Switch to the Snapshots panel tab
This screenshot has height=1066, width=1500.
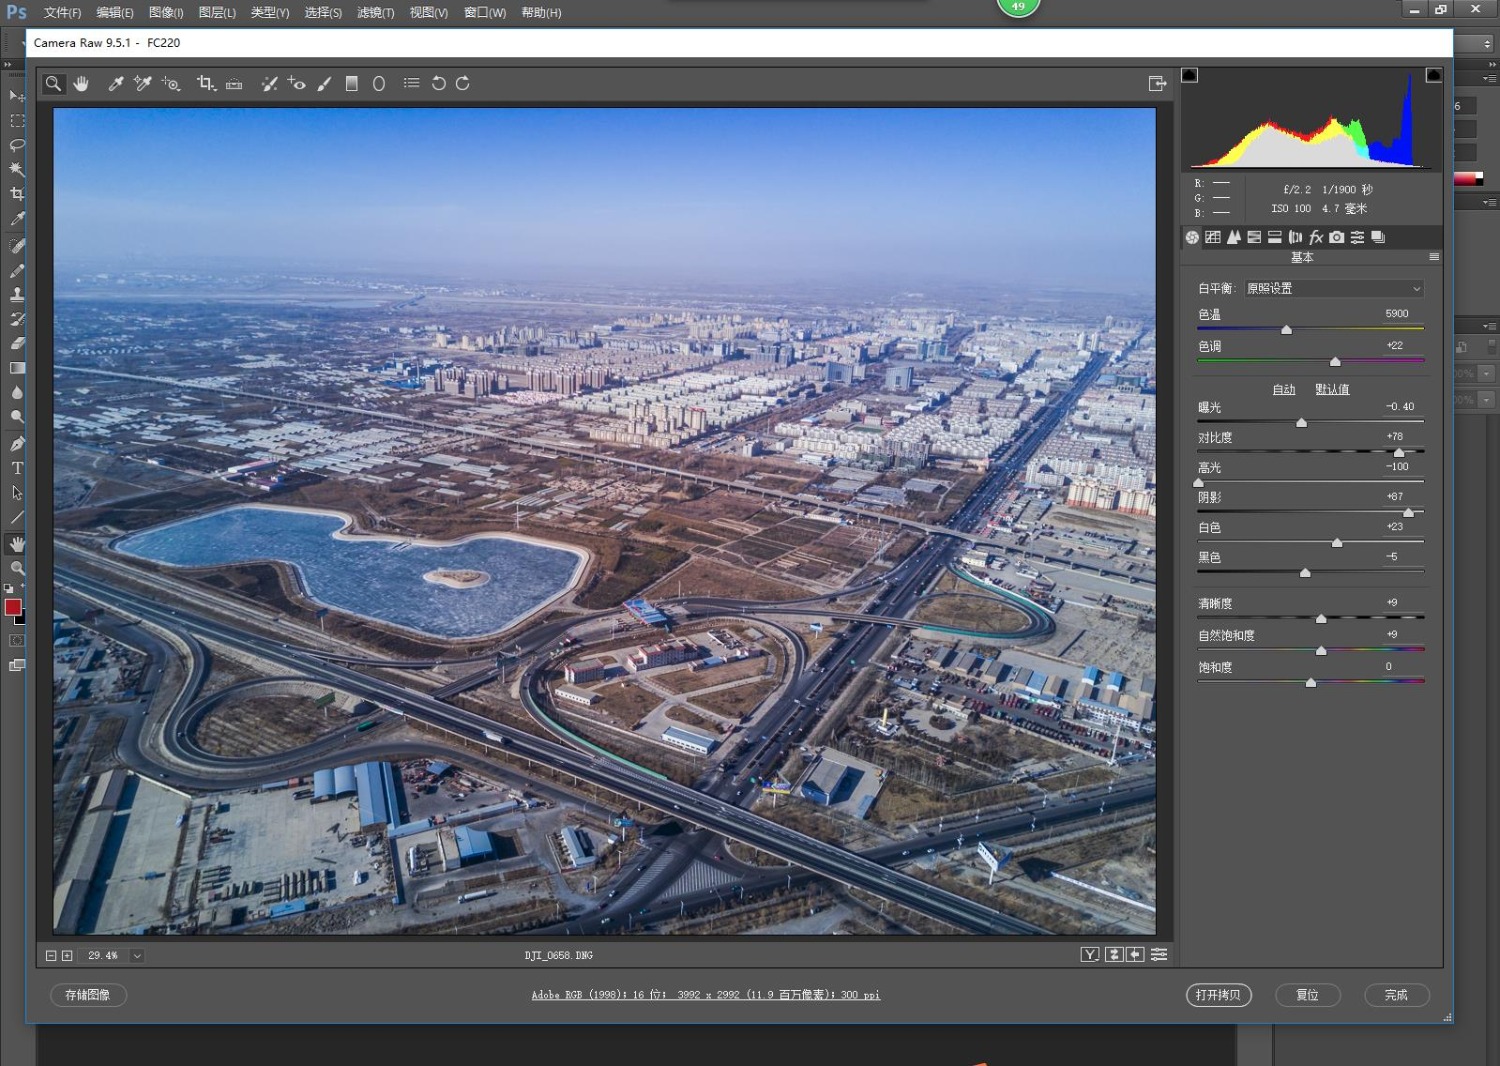(1378, 237)
